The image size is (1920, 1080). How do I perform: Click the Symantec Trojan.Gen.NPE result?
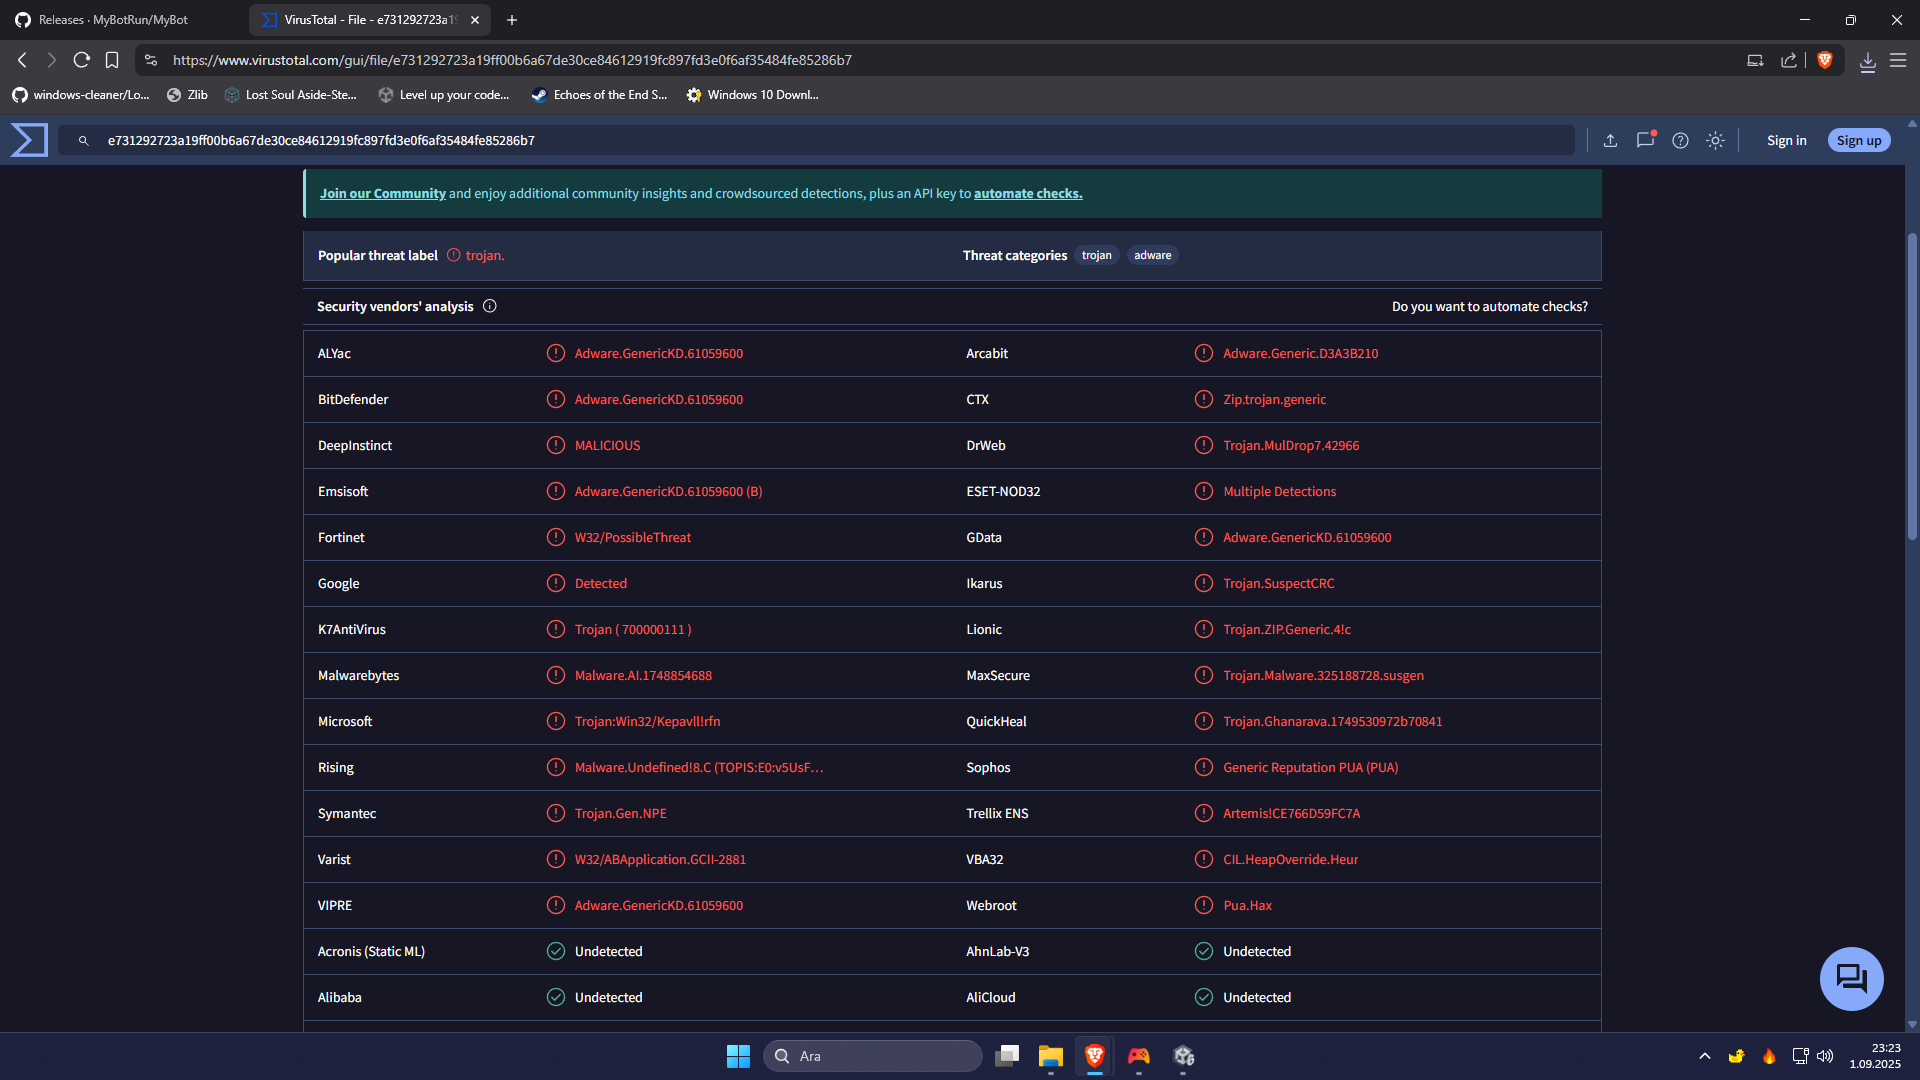pyautogui.click(x=620, y=814)
